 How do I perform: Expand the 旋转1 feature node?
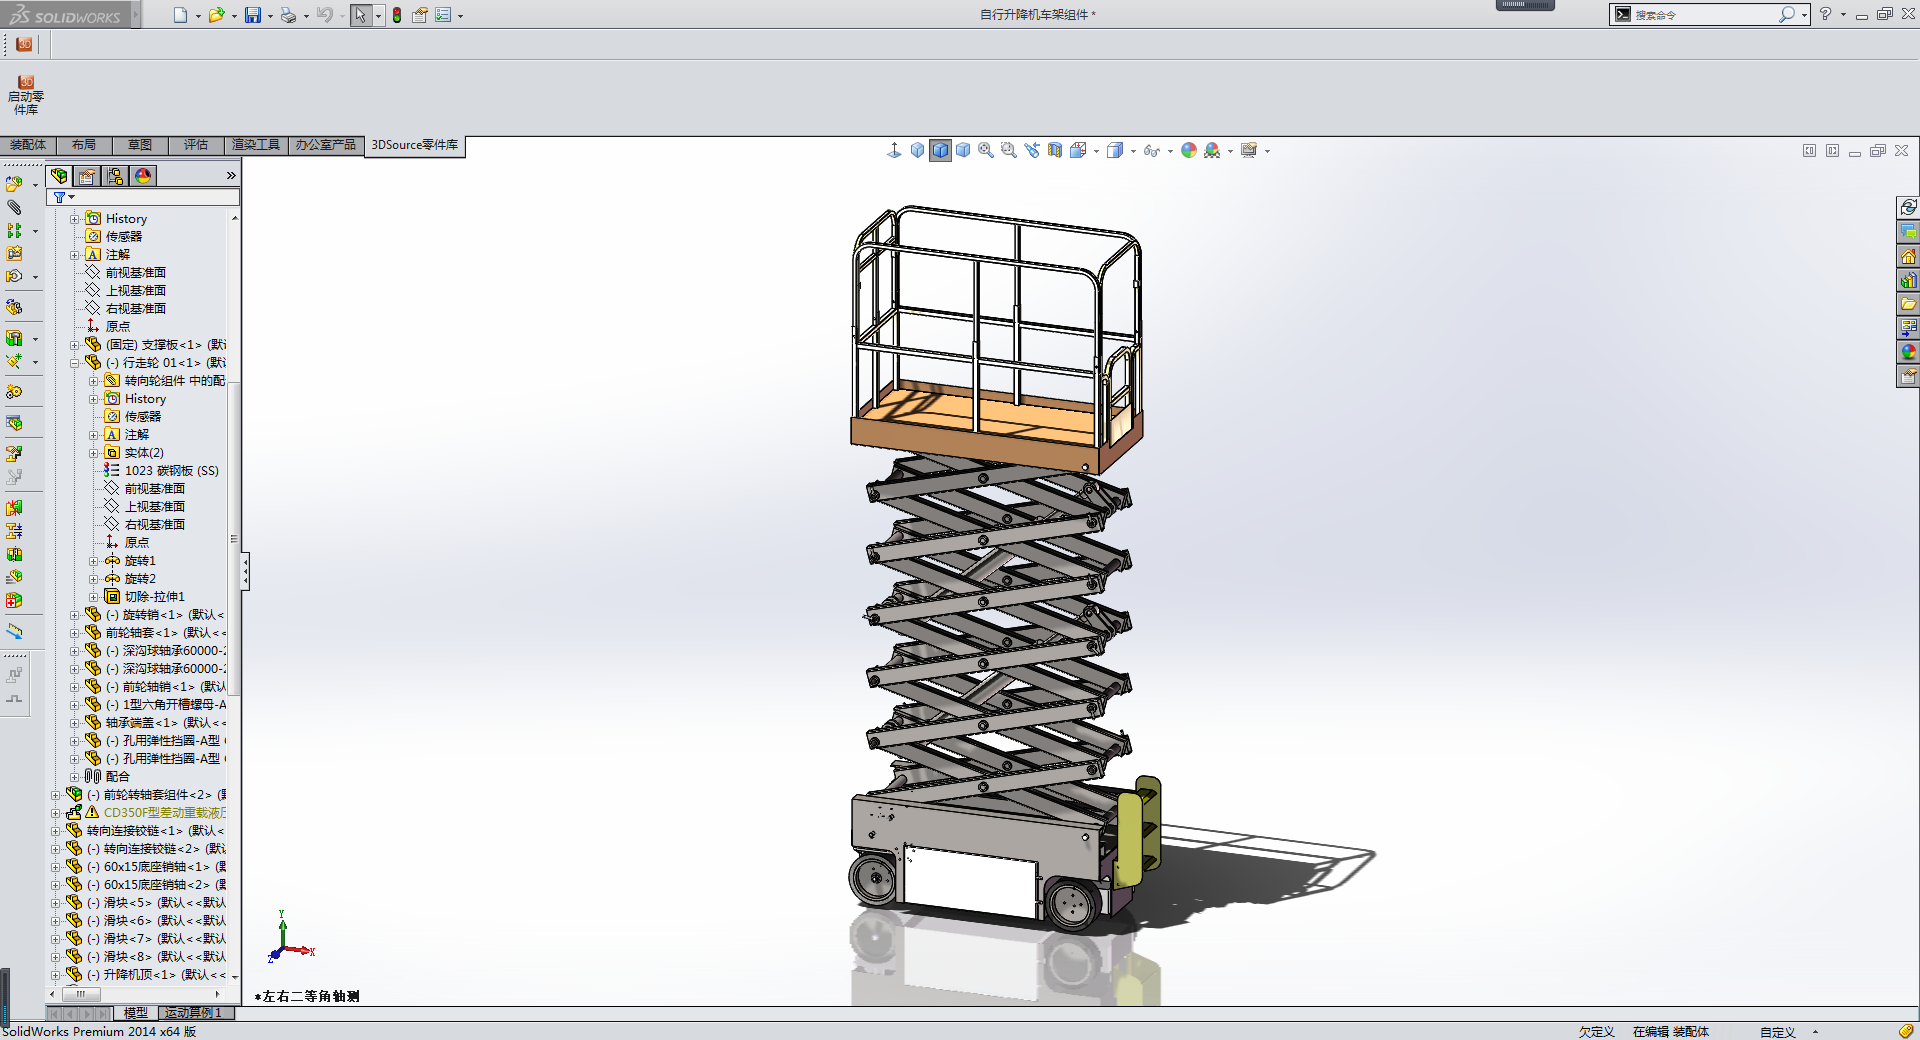coord(94,561)
